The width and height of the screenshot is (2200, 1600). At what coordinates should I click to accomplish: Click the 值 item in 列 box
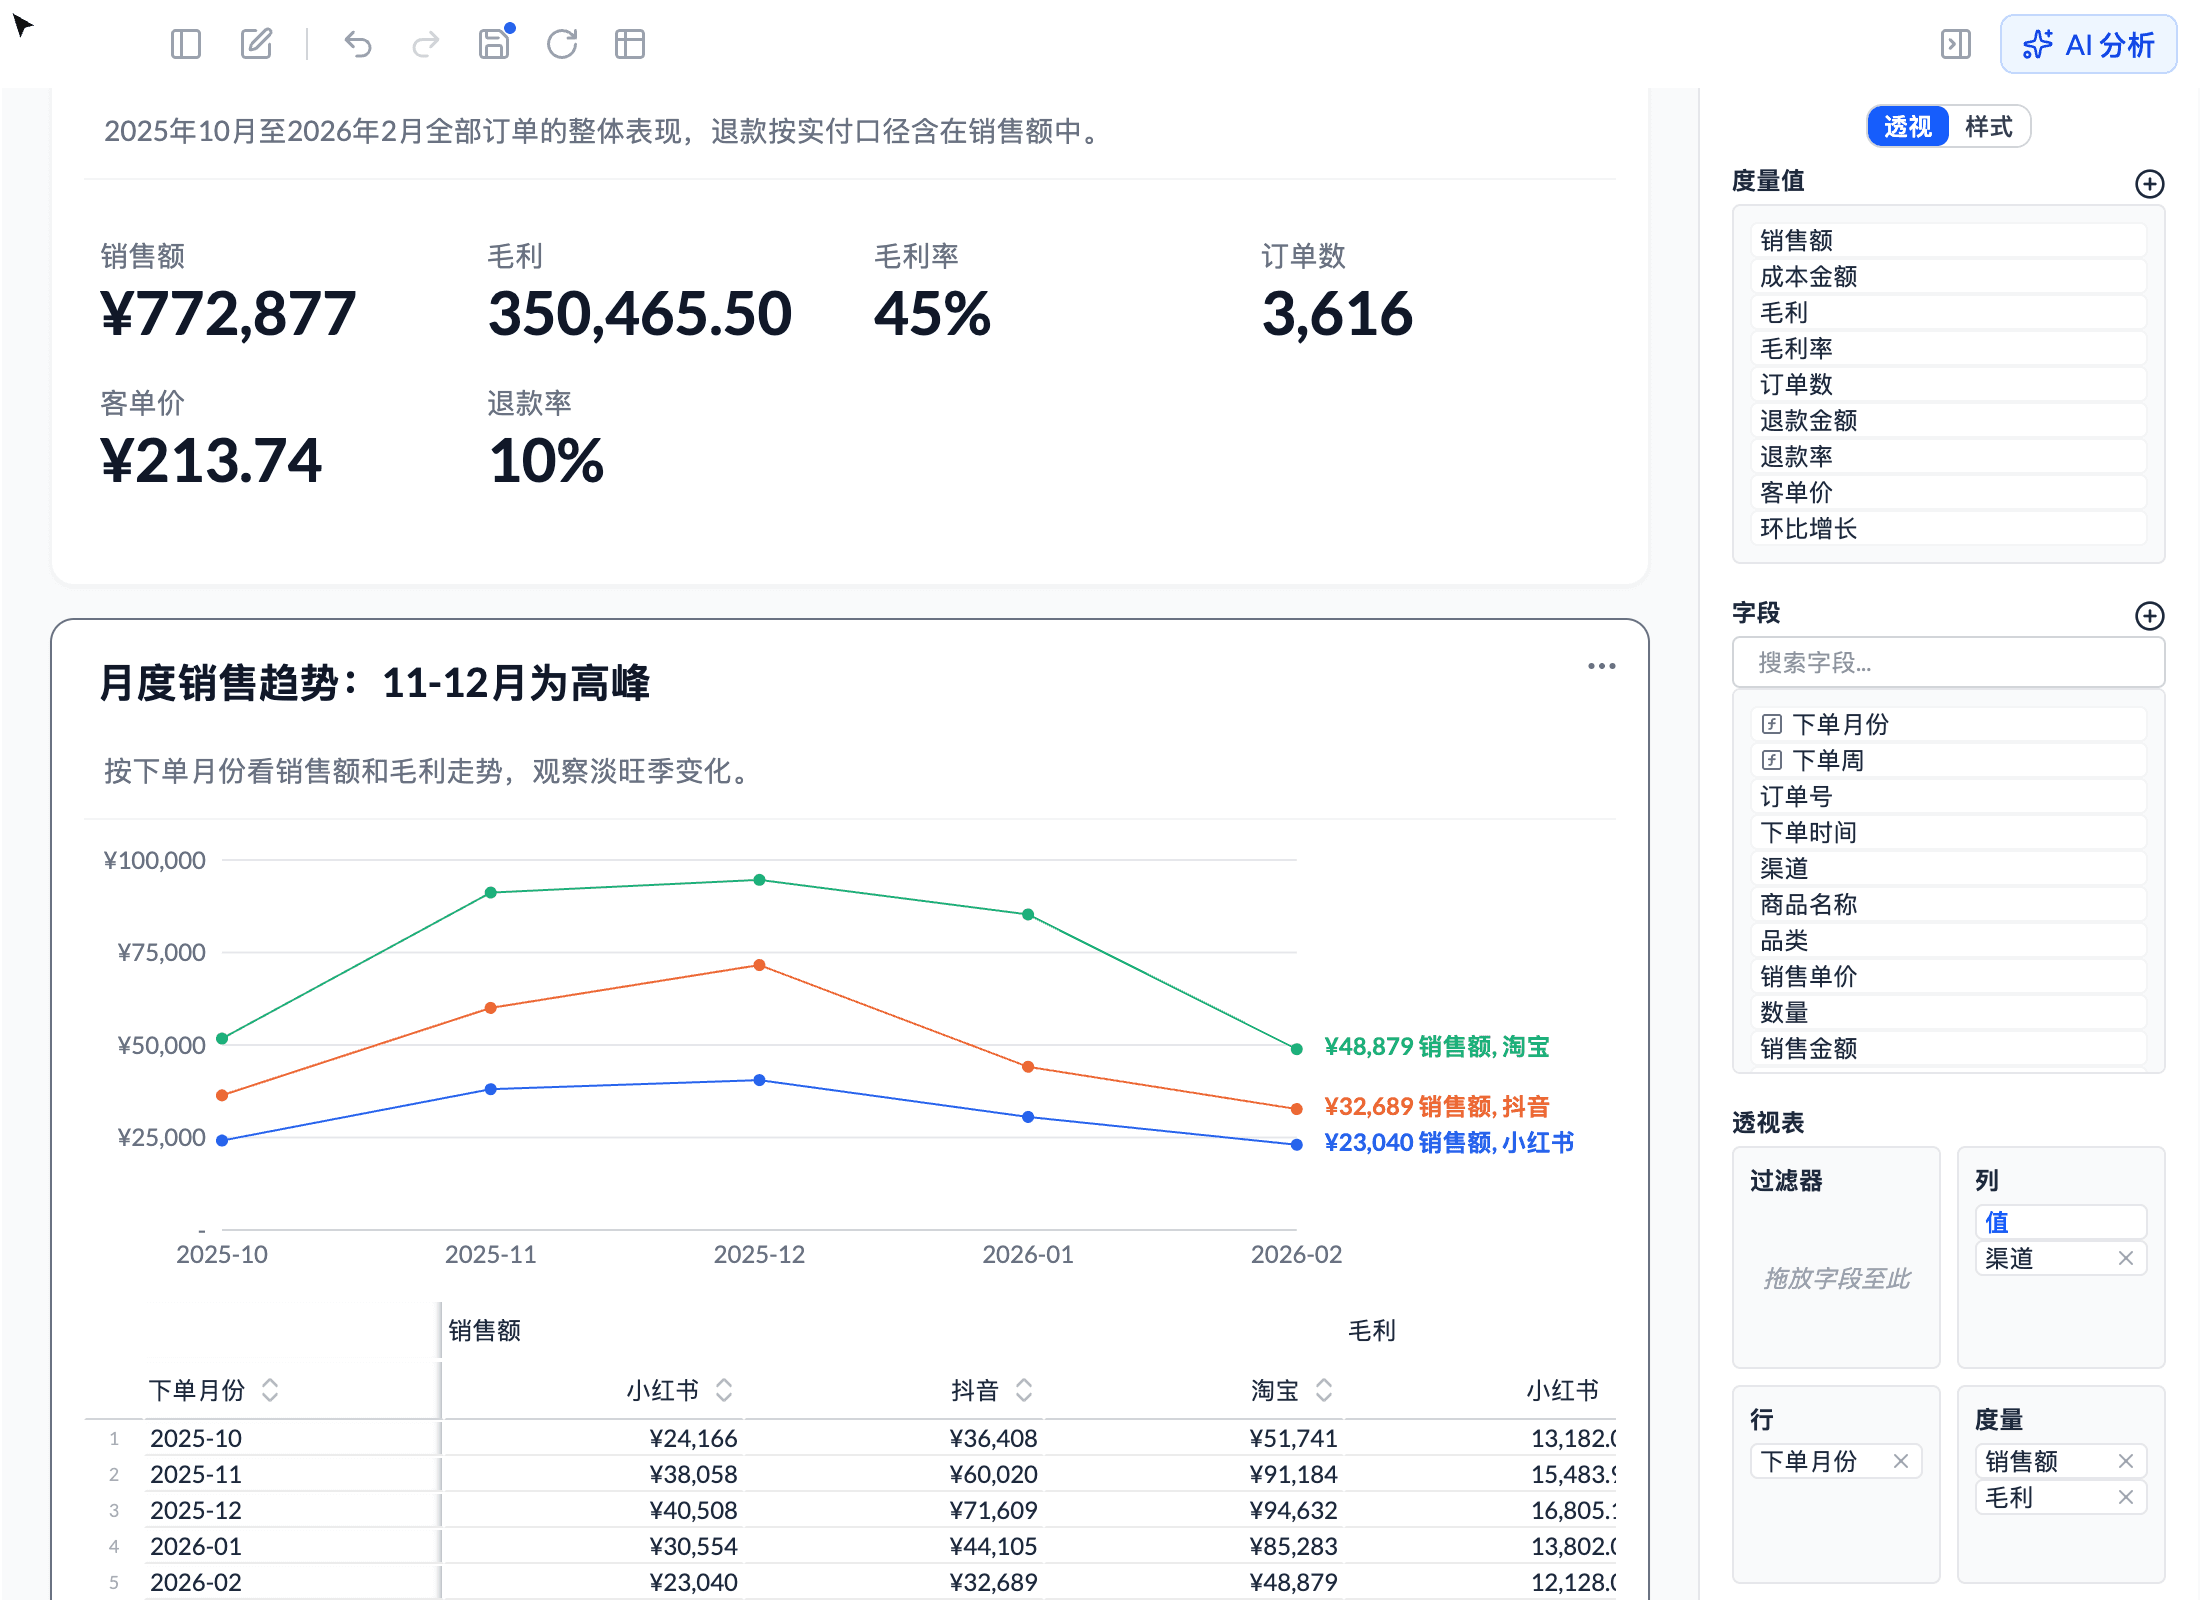click(x=2060, y=1222)
